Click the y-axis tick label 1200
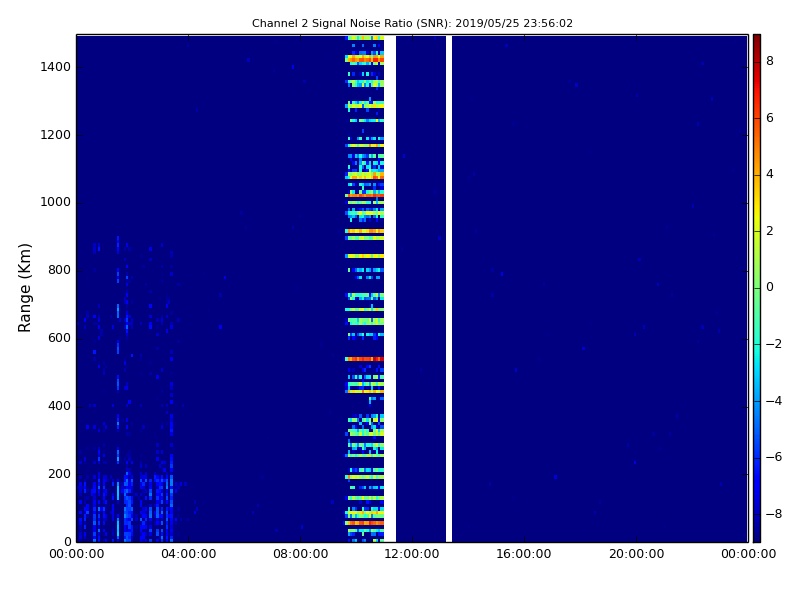Image resolution: width=800 pixels, height=600 pixels. 56,135
